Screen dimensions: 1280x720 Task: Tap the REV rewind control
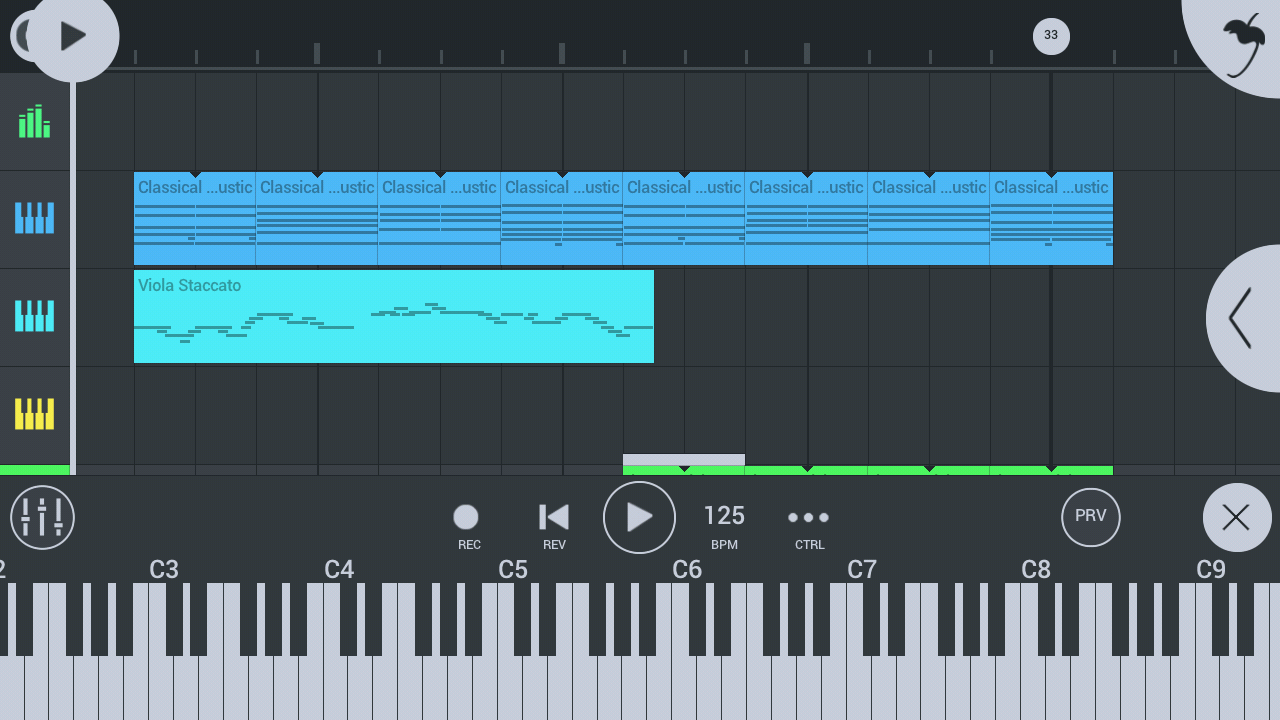click(553, 517)
